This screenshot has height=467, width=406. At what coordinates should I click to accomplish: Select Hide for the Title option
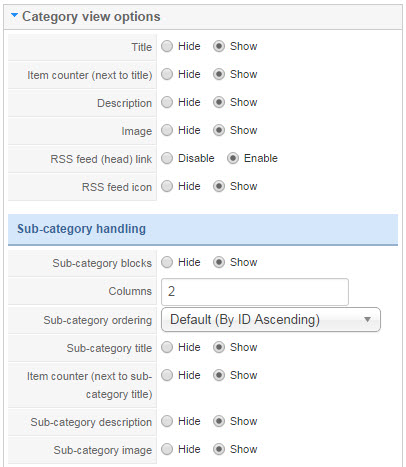point(167,46)
